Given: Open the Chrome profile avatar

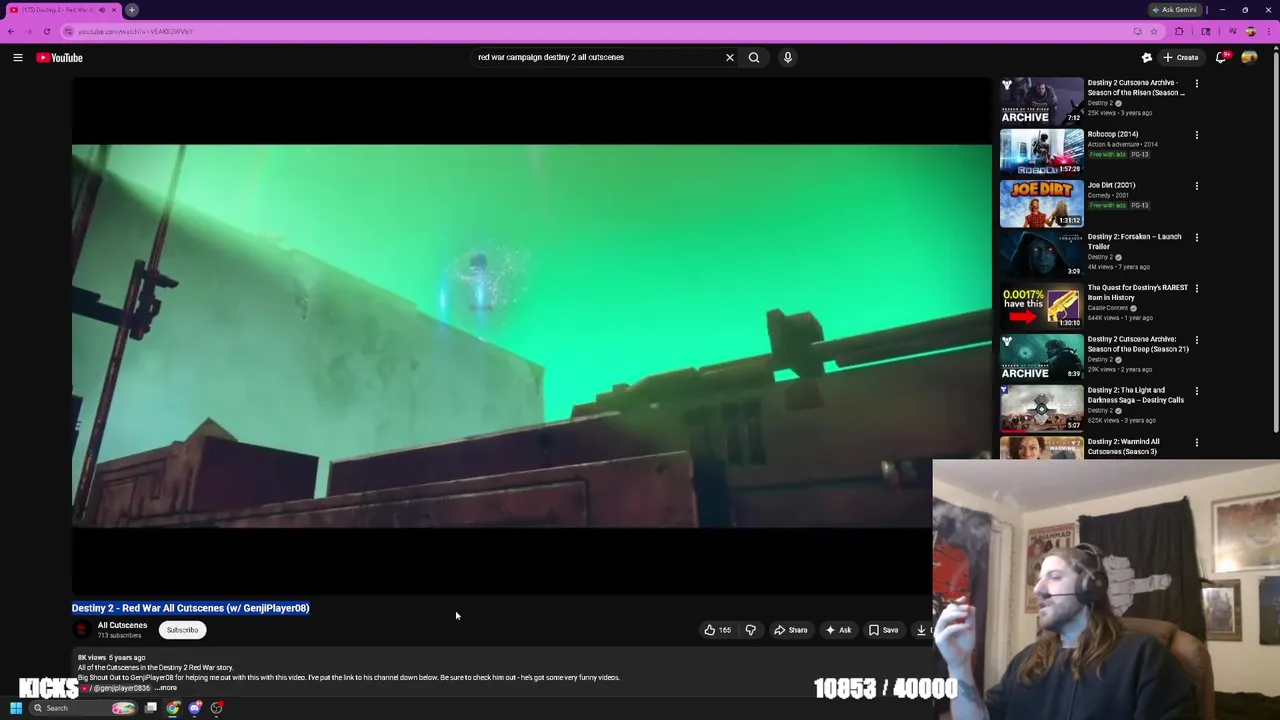Looking at the screenshot, I should [1250, 31].
